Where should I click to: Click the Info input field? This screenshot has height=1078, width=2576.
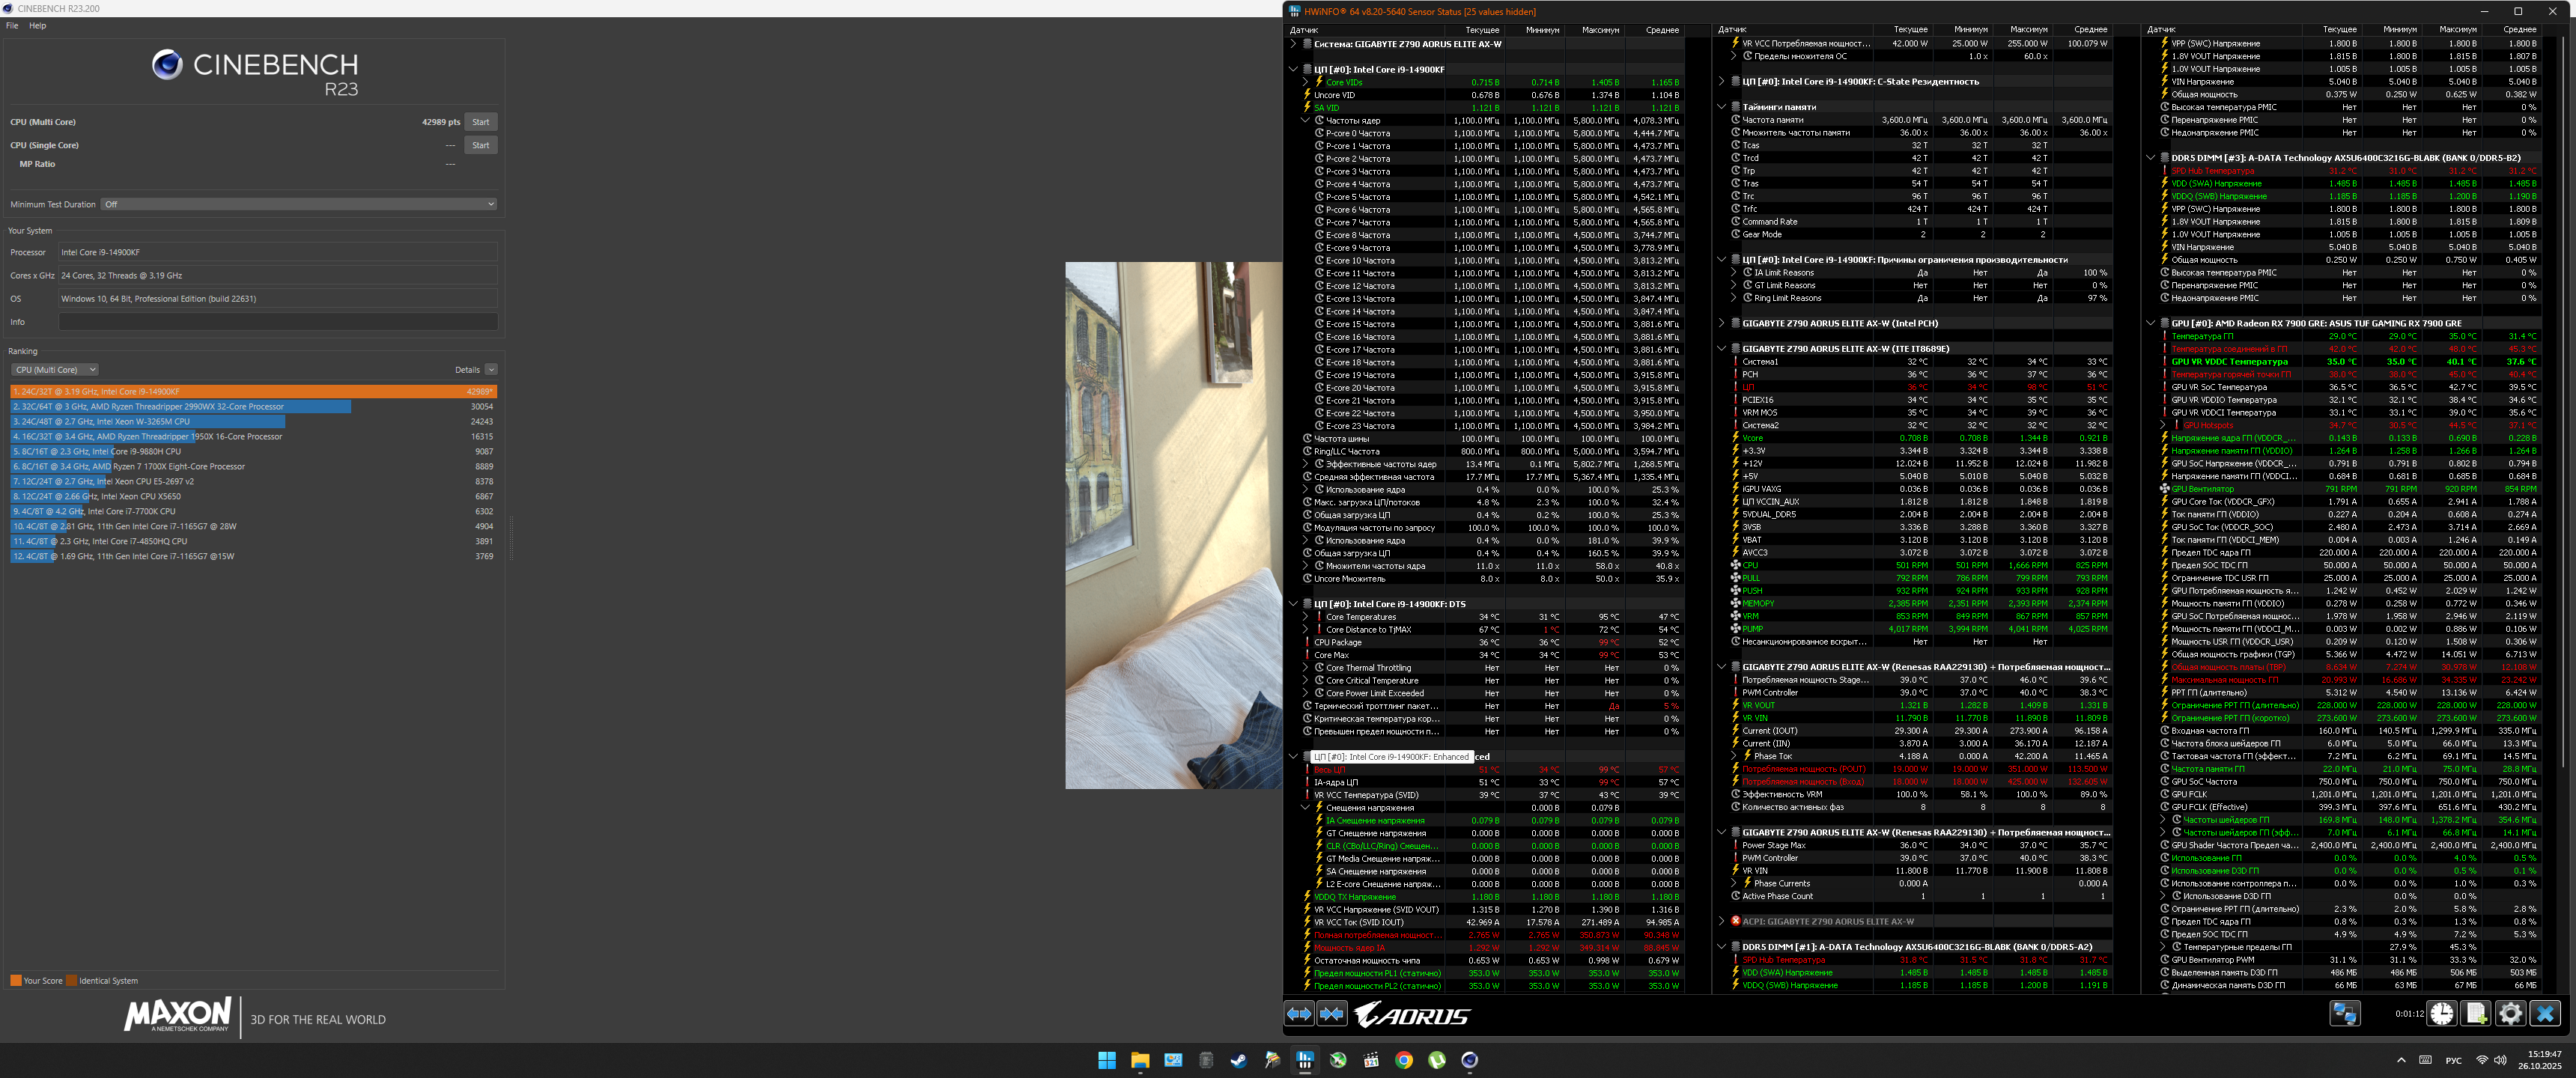[x=278, y=322]
